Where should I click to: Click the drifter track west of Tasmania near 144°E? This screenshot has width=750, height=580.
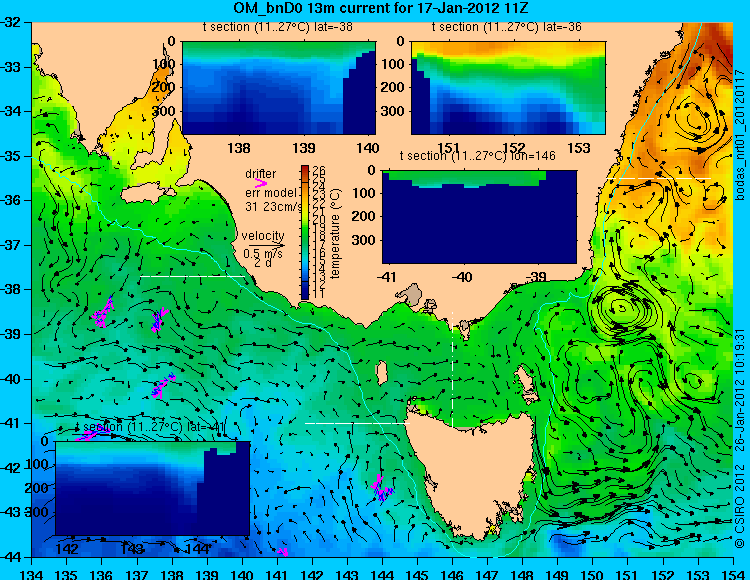[382, 489]
